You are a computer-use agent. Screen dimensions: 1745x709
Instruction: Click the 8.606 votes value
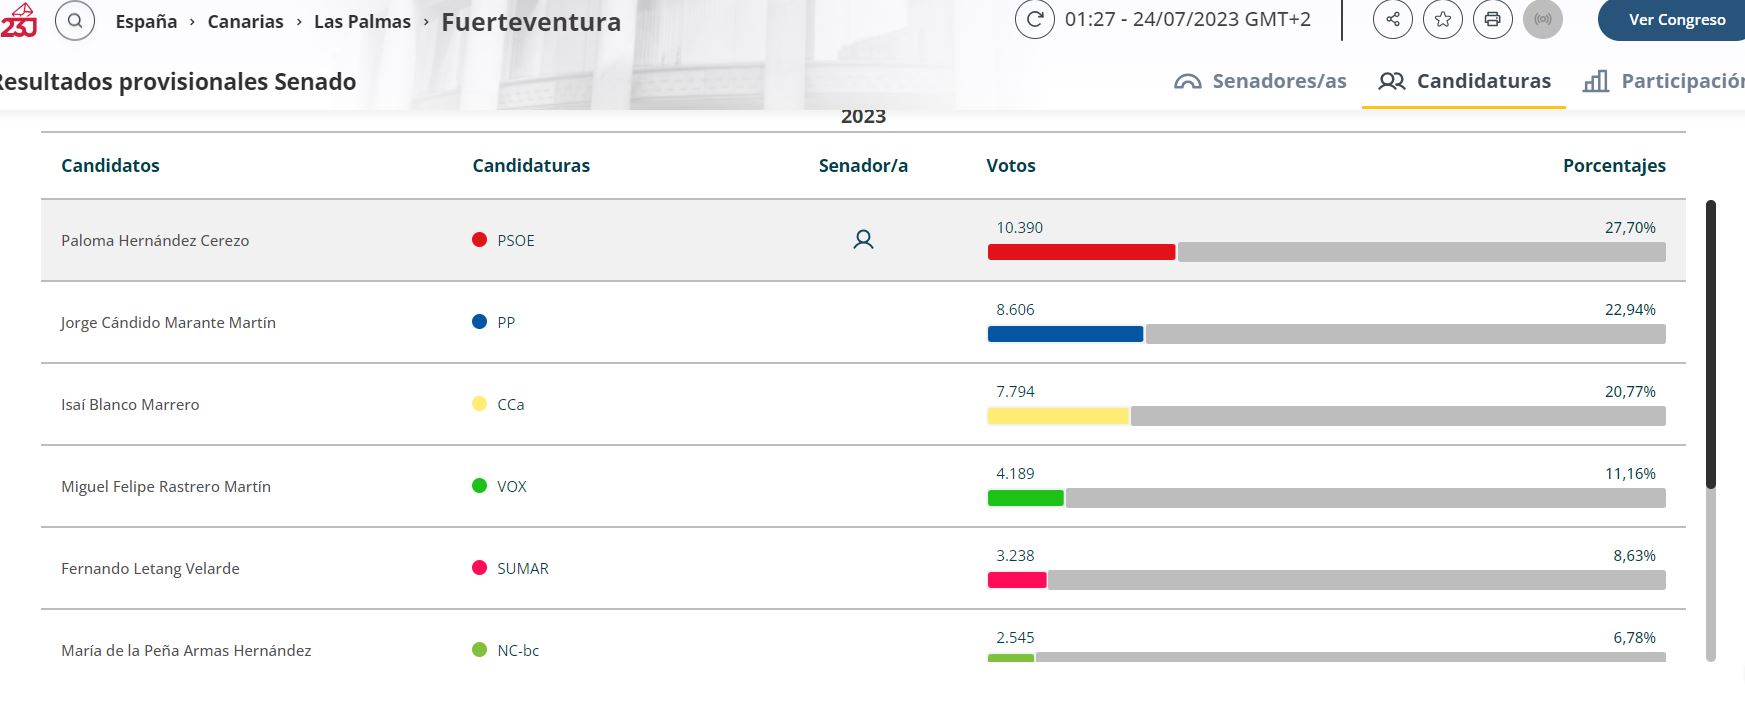pos(1015,310)
